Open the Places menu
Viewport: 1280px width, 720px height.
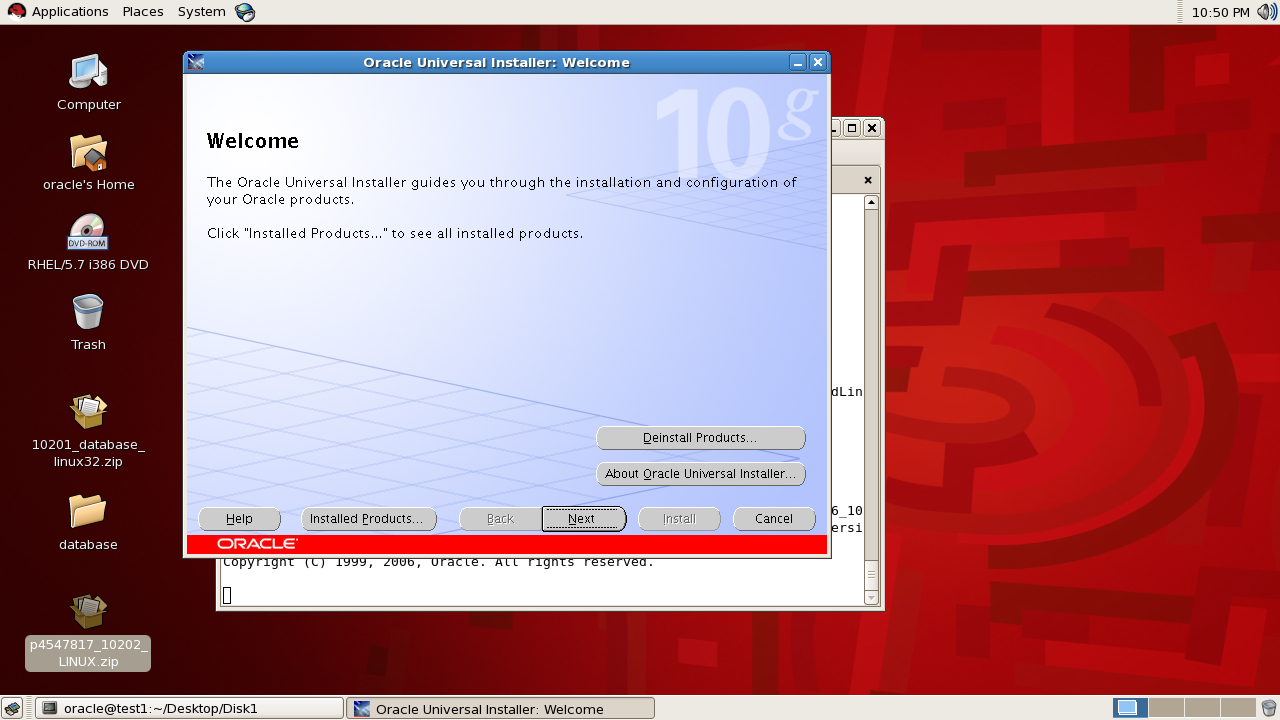click(x=142, y=11)
